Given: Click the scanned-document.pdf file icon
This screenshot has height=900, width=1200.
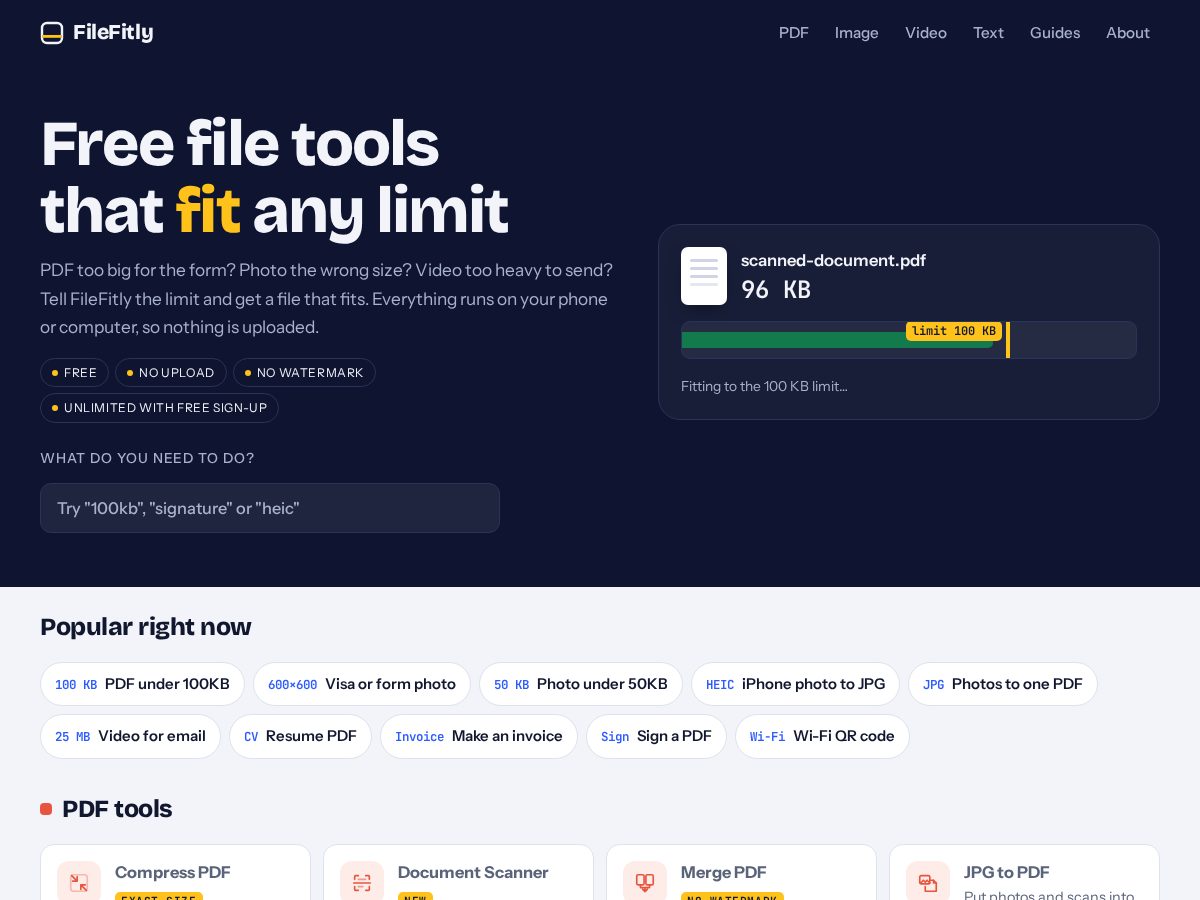Looking at the screenshot, I should (704, 276).
